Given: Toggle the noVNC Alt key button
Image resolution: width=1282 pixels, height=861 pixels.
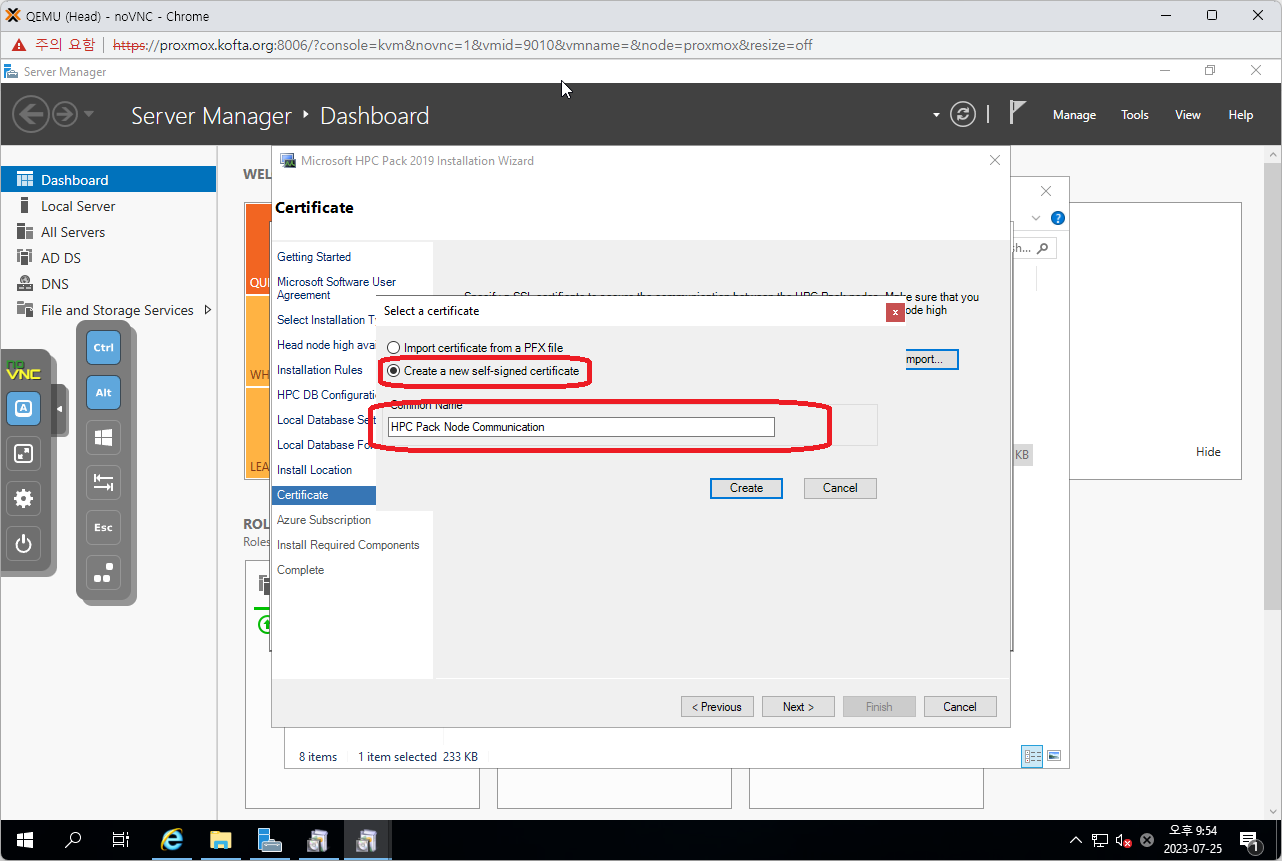Looking at the screenshot, I should pos(103,393).
